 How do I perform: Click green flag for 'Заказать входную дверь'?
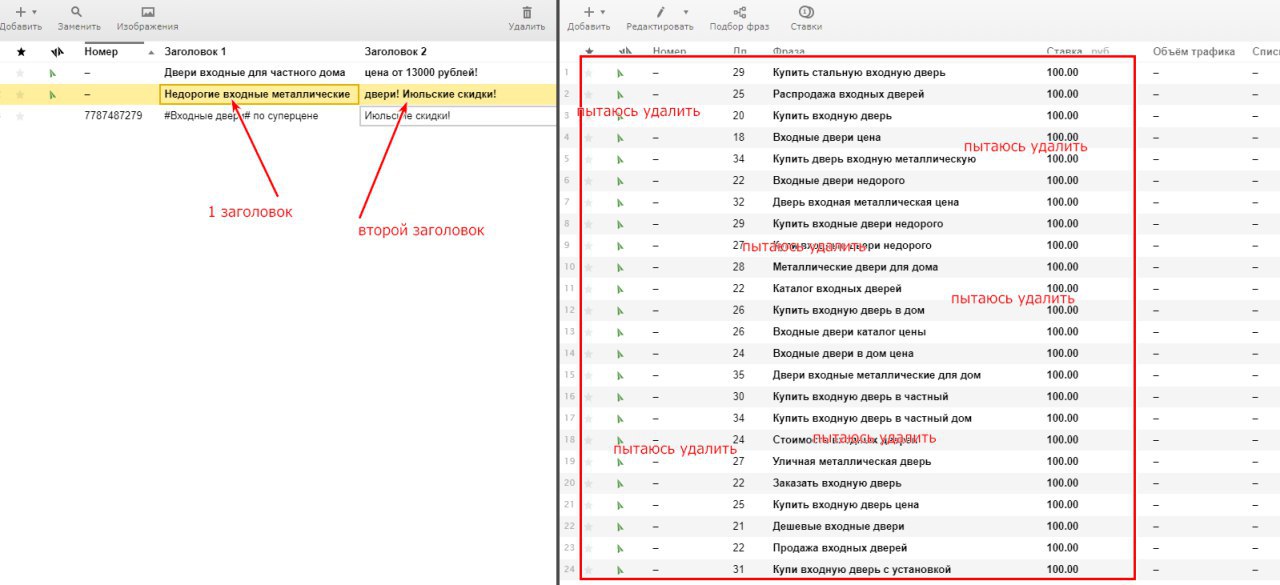[621, 484]
